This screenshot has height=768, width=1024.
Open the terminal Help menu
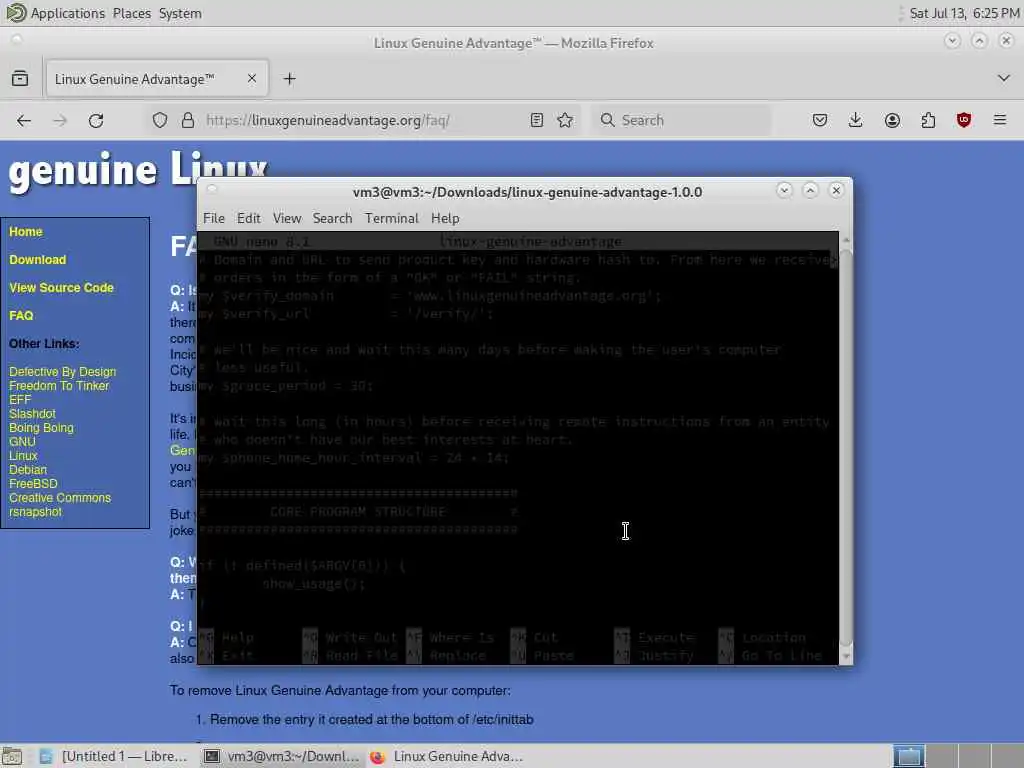(445, 218)
